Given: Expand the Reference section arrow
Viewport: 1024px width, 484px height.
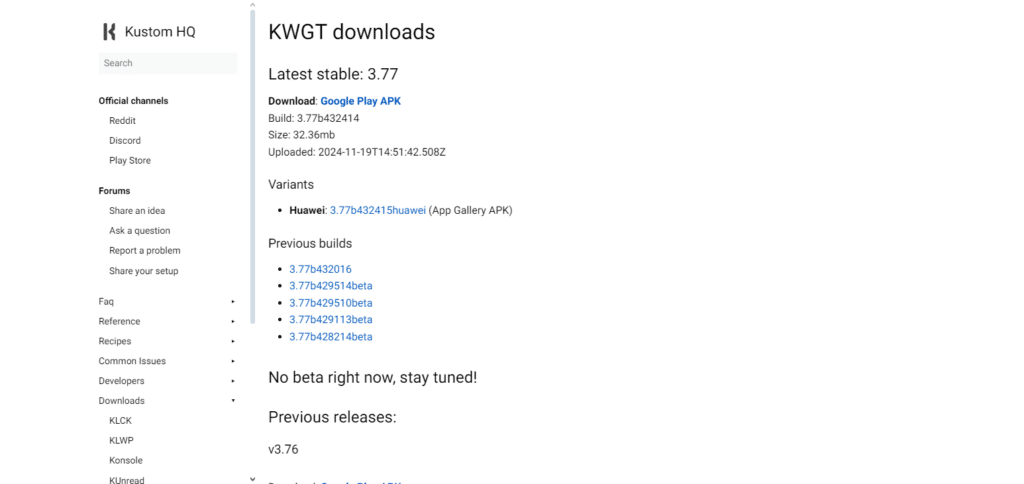Looking at the screenshot, I should click(x=233, y=321).
